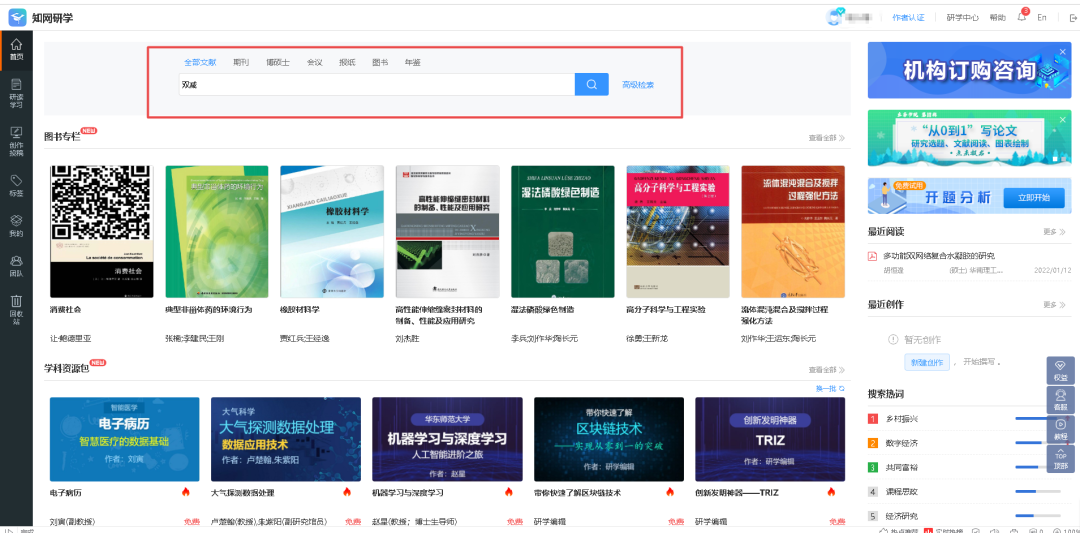Click the blue search magnifier button
This screenshot has height=533, width=1080.
coord(592,85)
